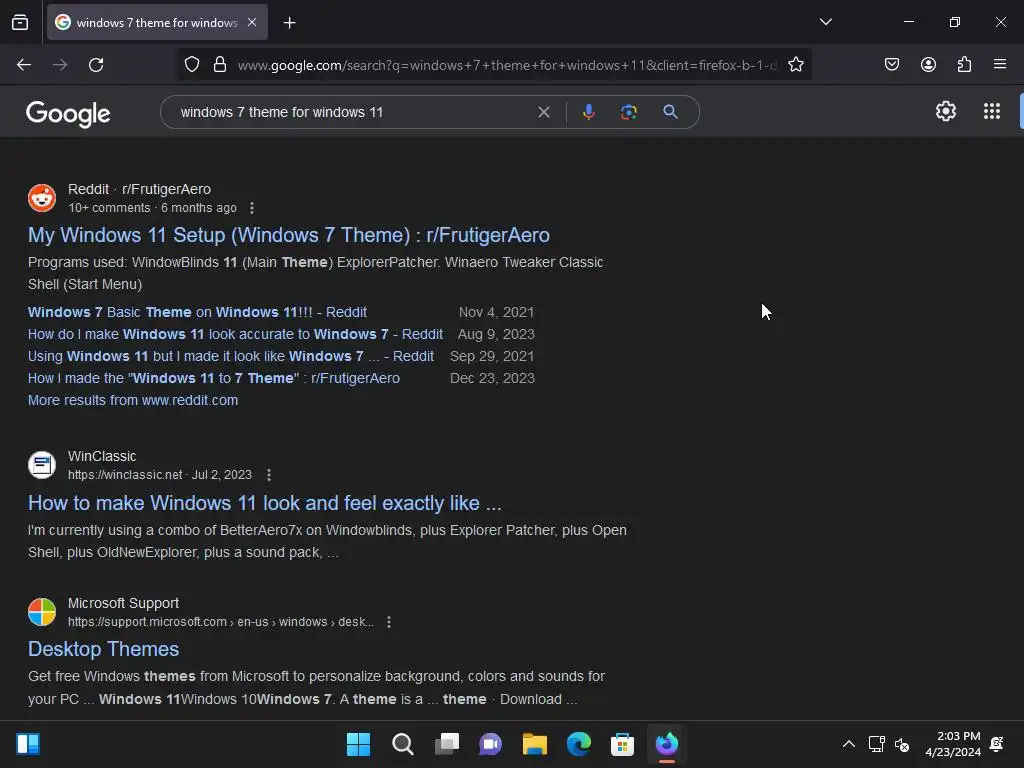Open 'How to make Windows 11 look and feel' result

click(264, 503)
